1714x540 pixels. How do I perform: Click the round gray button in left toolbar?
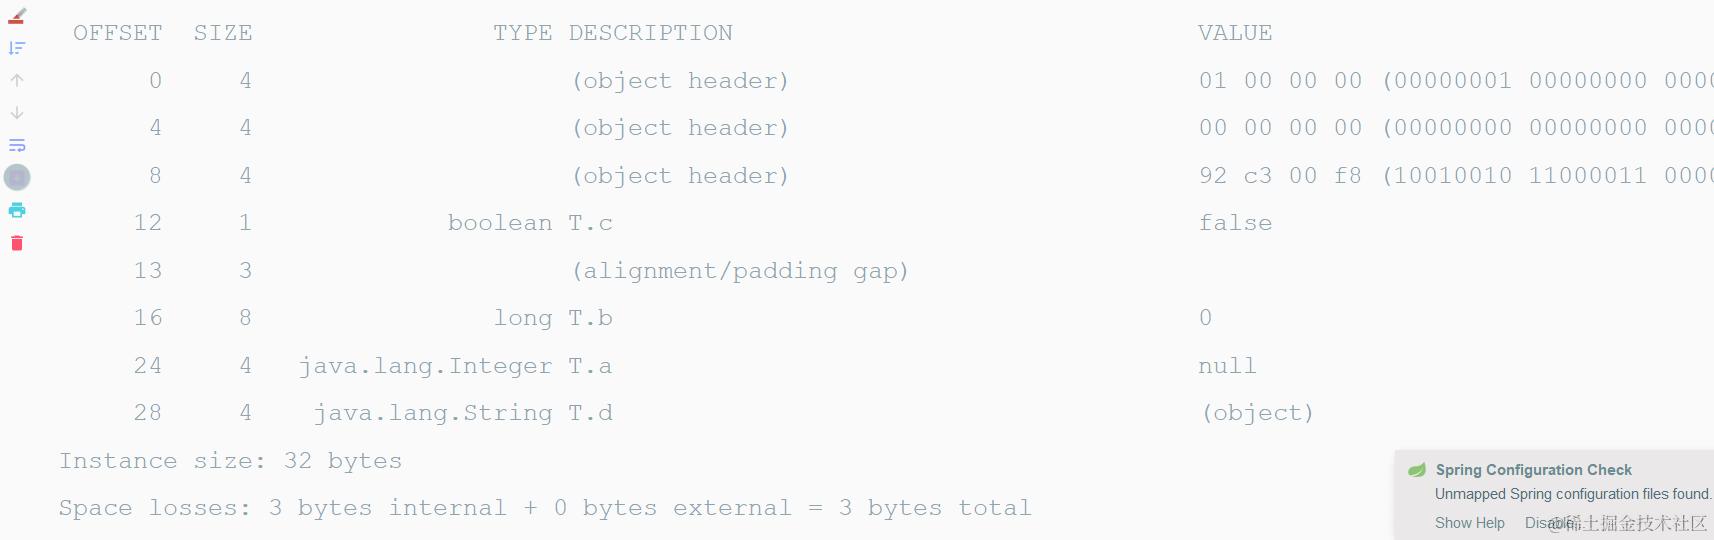point(17,178)
